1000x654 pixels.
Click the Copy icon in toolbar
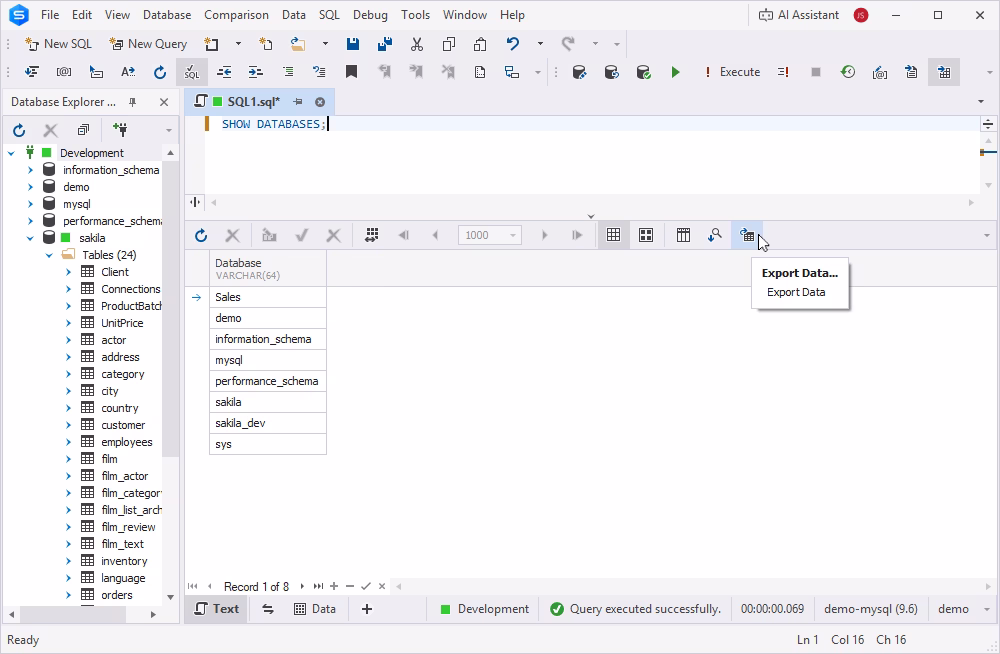[x=448, y=44]
